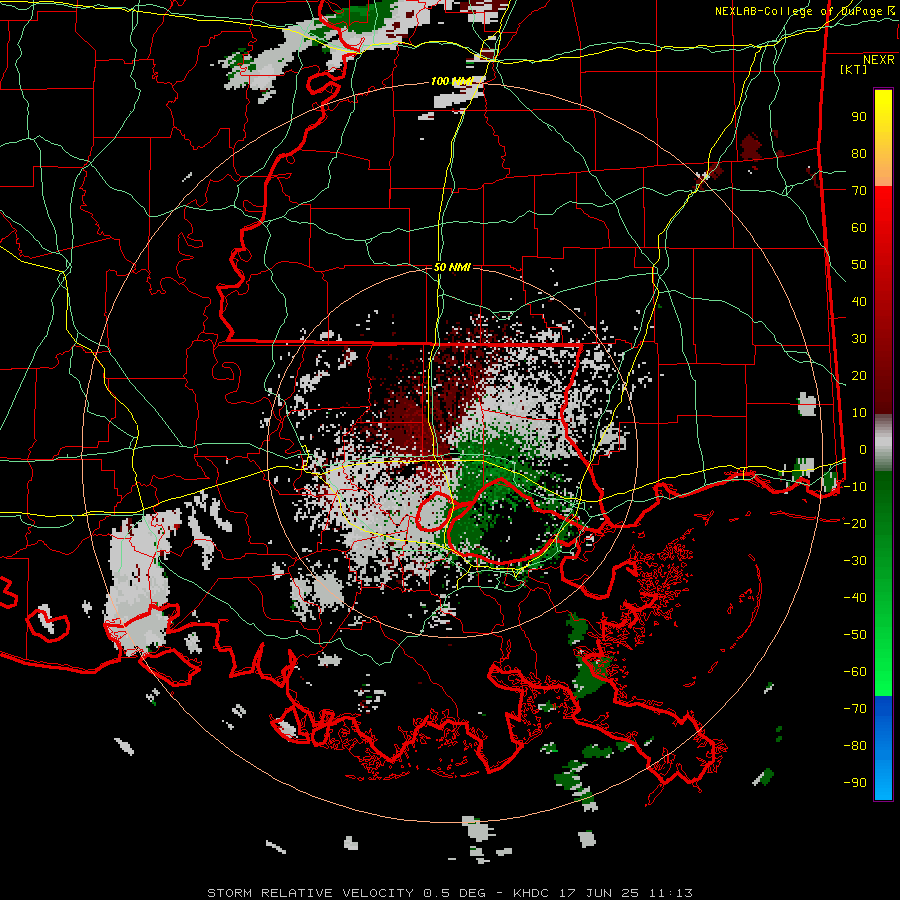Image resolution: width=900 pixels, height=900 pixels.
Task: Click the positive 20 knot scale value
Action: click(x=859, y=375)
